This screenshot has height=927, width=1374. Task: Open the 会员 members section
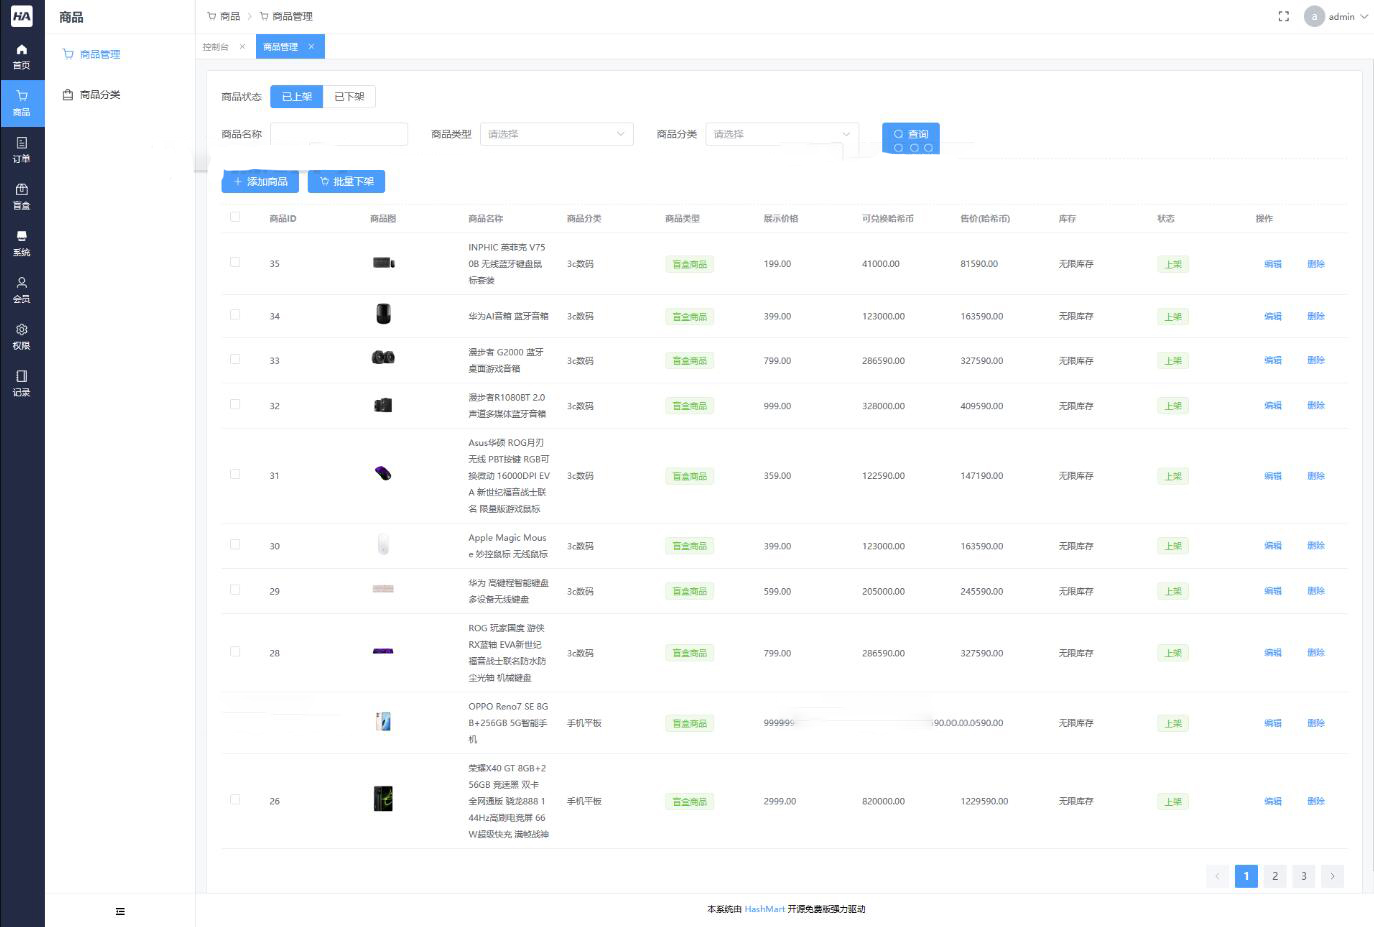21,289
